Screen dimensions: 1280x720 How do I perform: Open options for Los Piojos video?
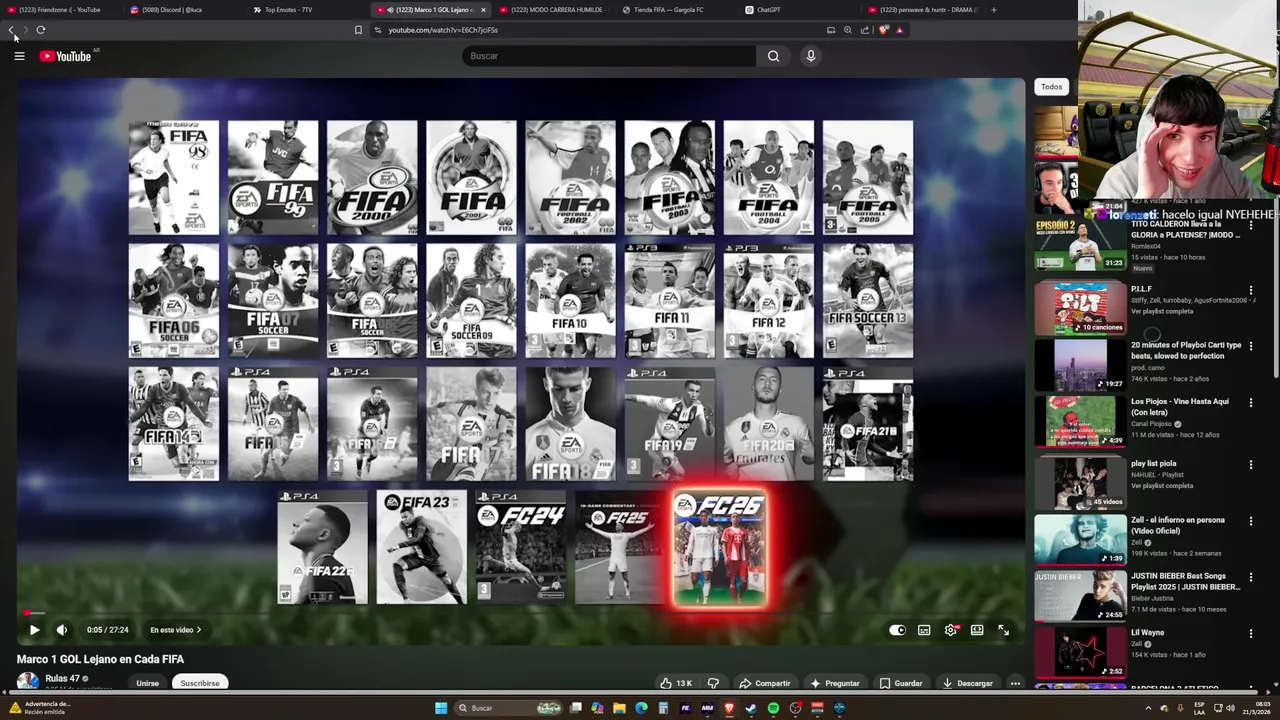click(1251, 402)
